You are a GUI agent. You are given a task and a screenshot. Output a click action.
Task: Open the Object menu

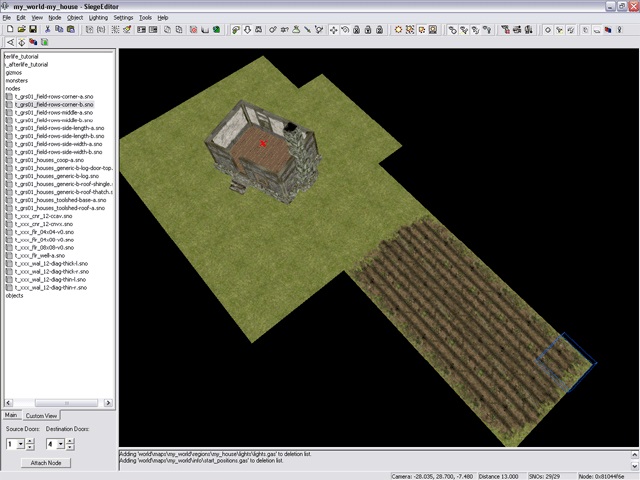tap(75, 18)
